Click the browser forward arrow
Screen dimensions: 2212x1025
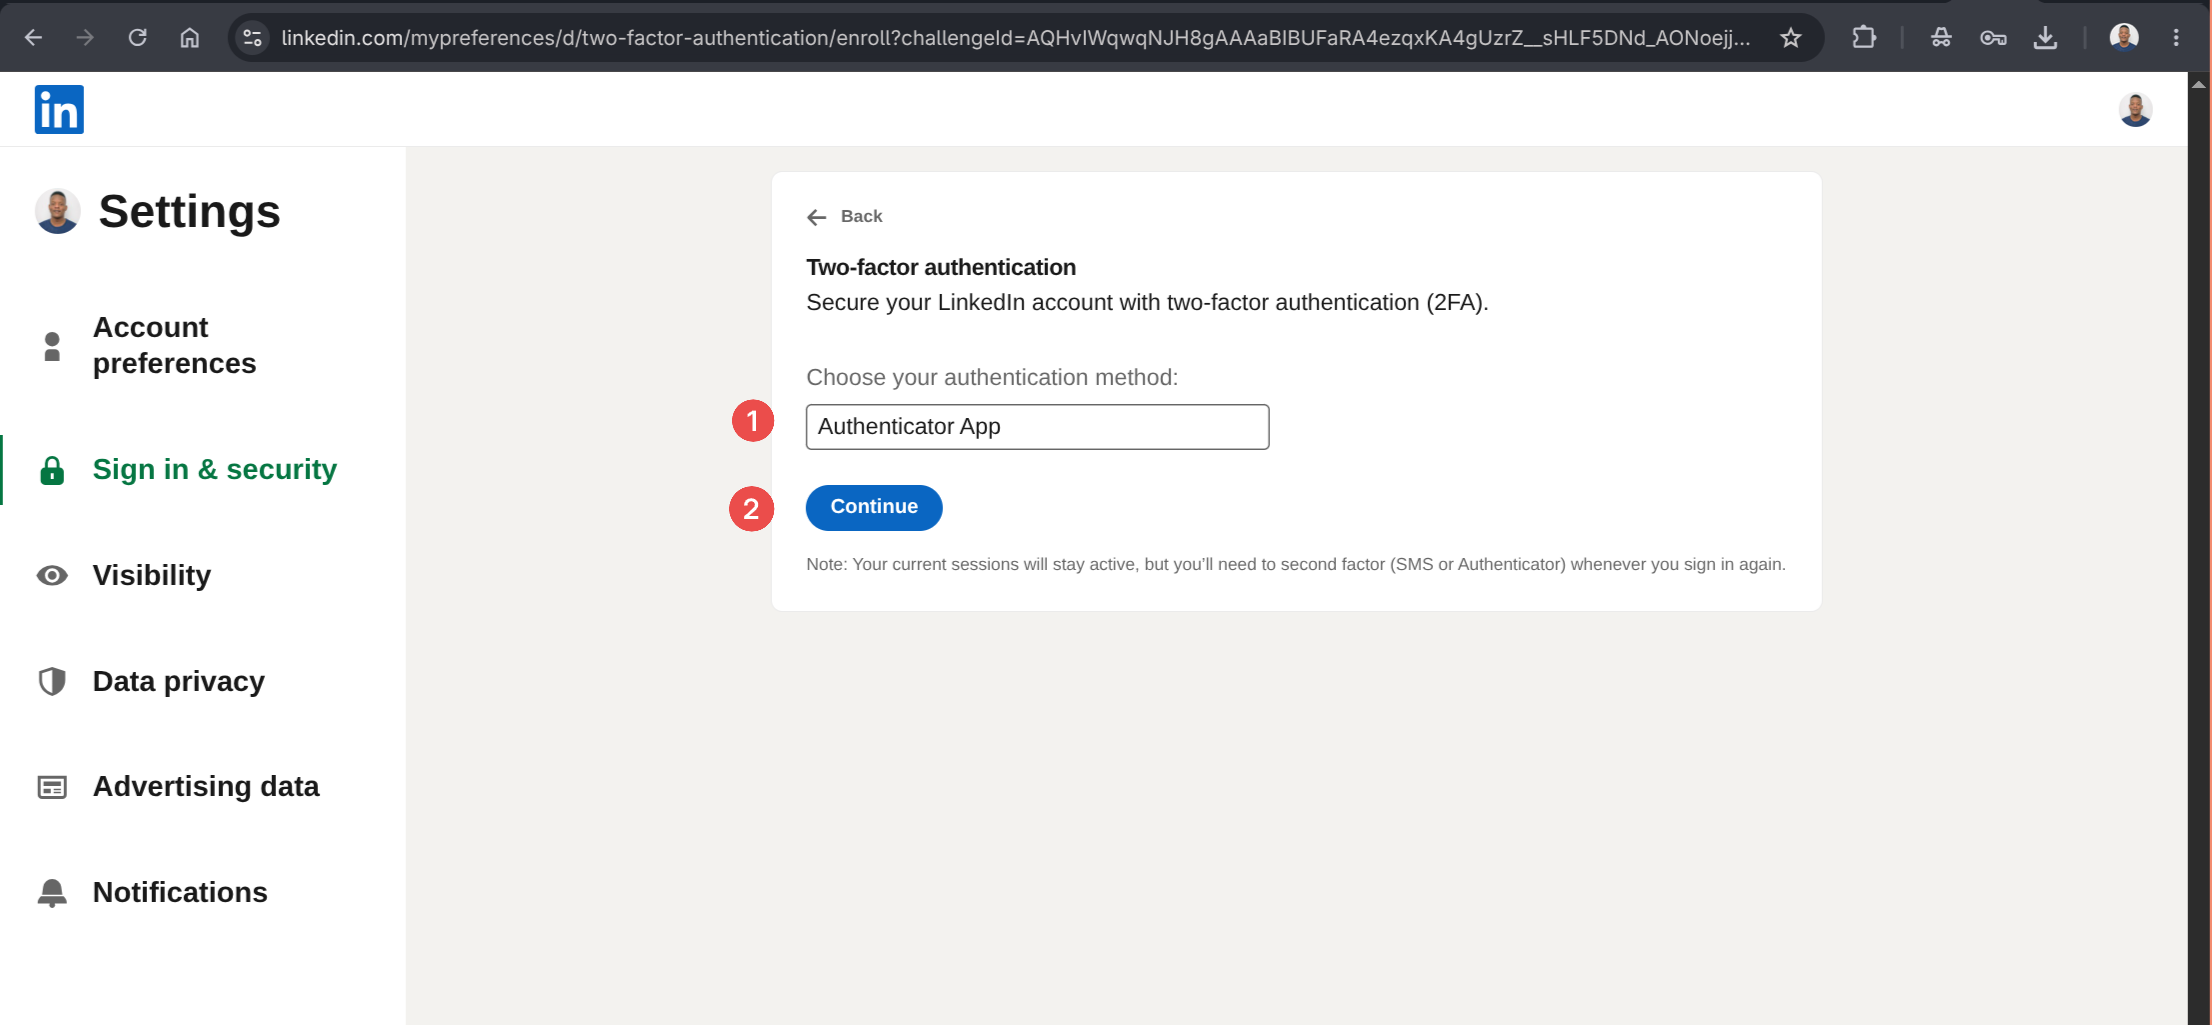click(x=85, y=38)
